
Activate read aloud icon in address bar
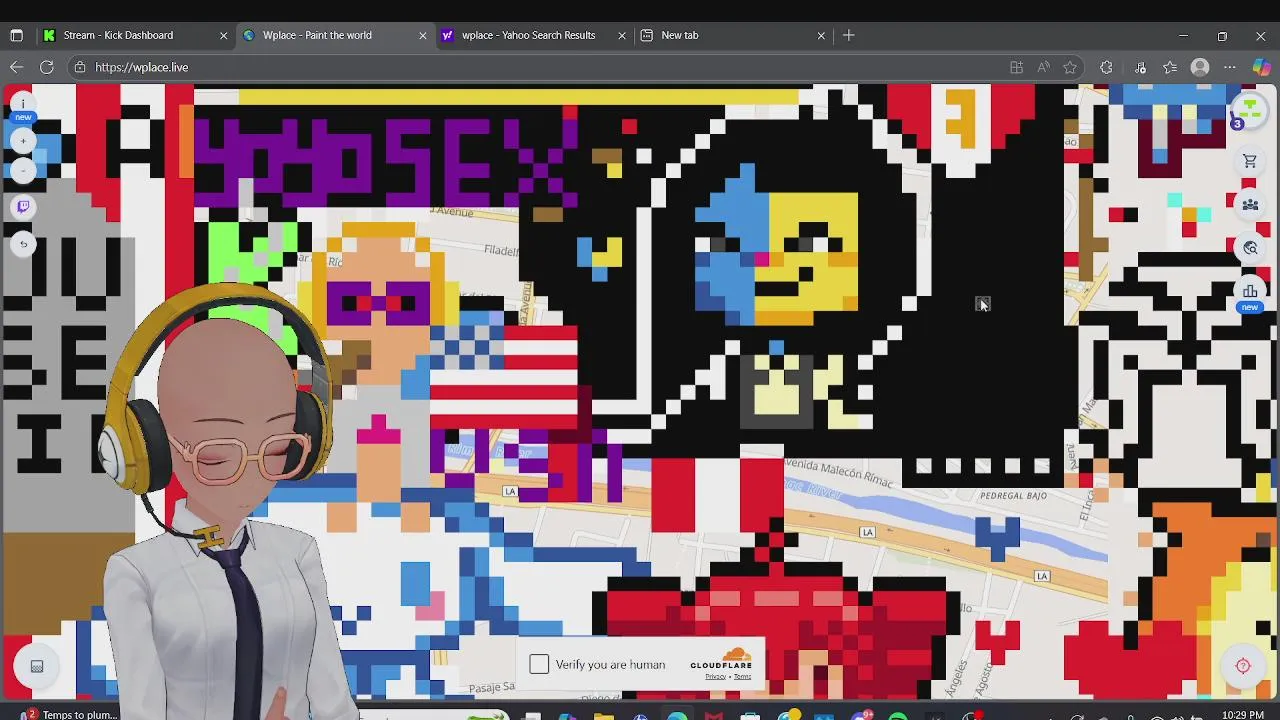click(1043, 67)
